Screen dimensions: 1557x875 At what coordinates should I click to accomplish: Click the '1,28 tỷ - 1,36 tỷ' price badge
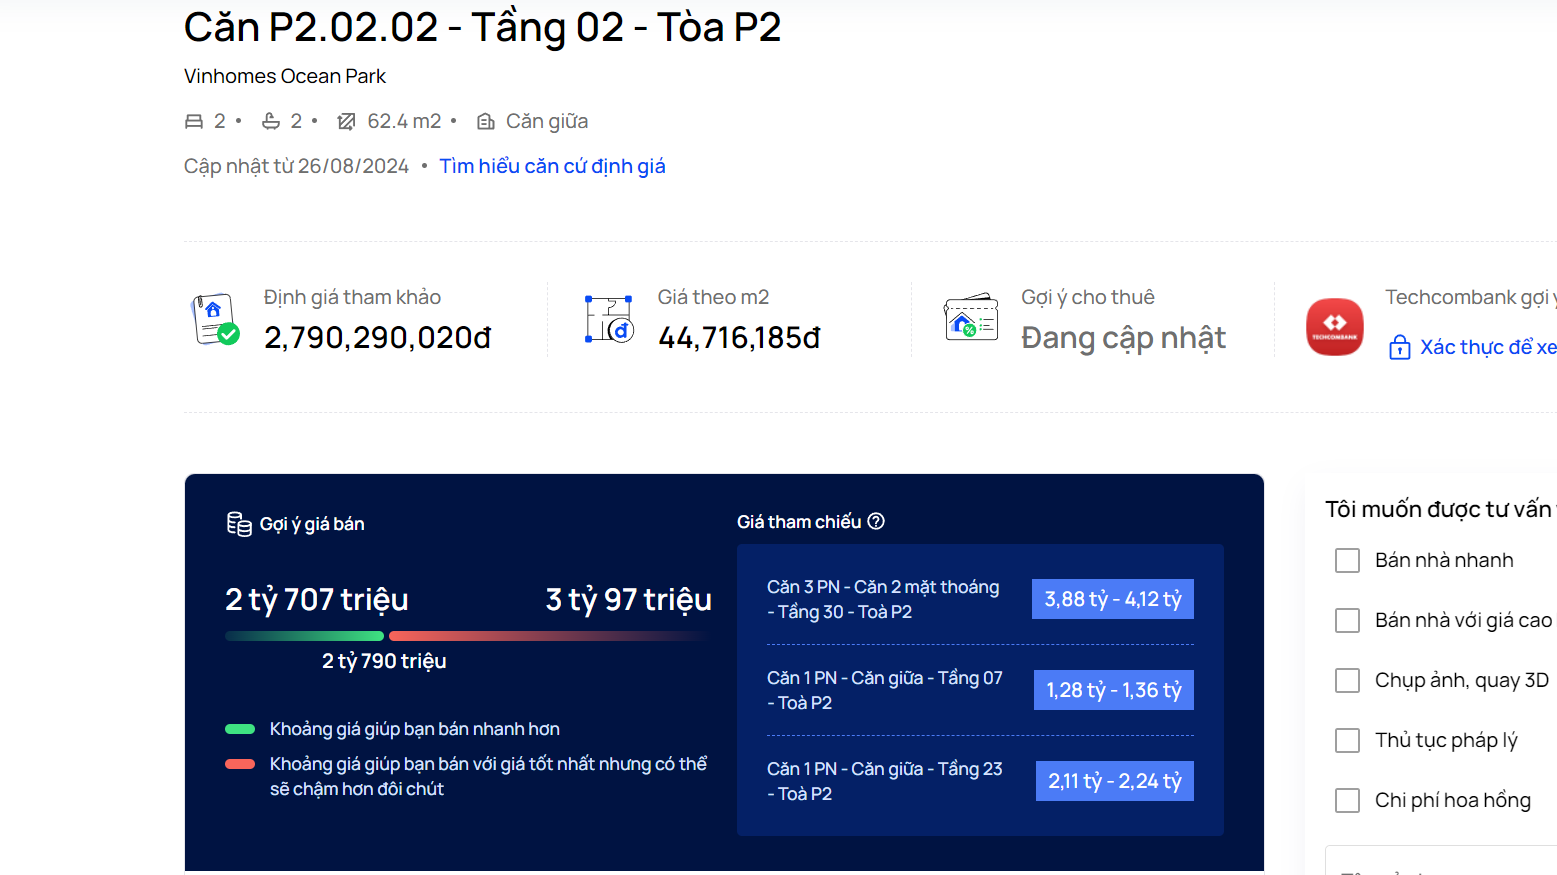coord(1114,690)
